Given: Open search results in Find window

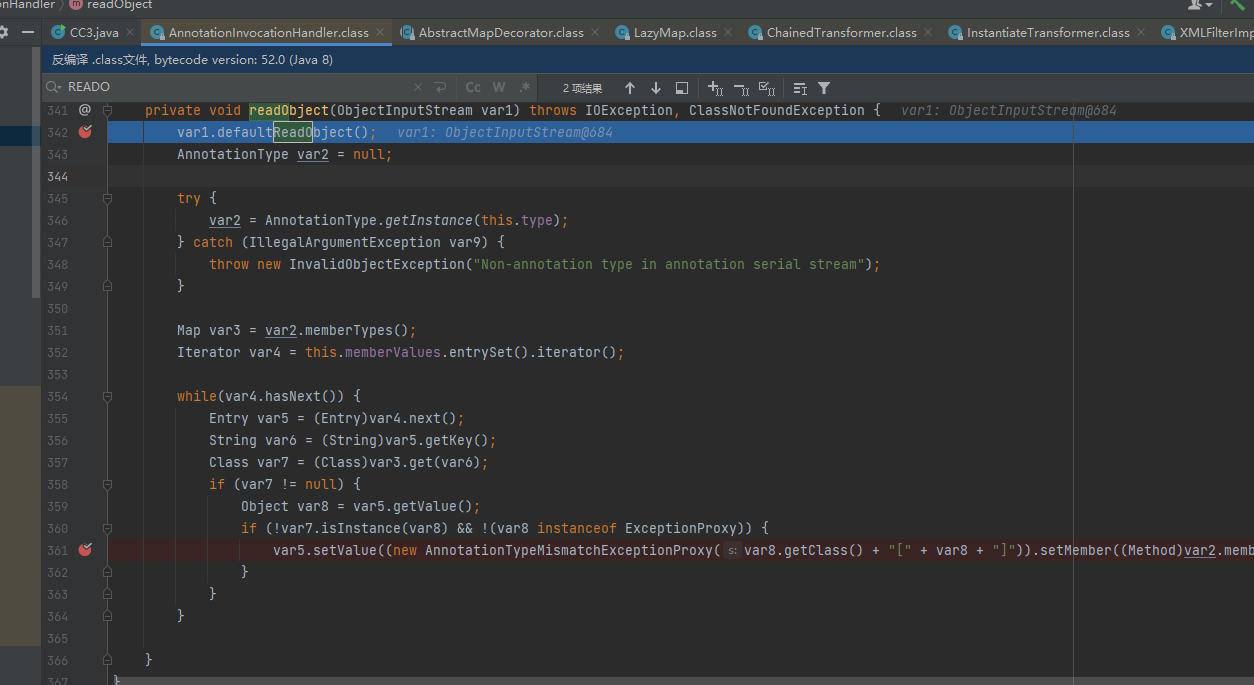Looking at the screenshot, I should point(682,88).
